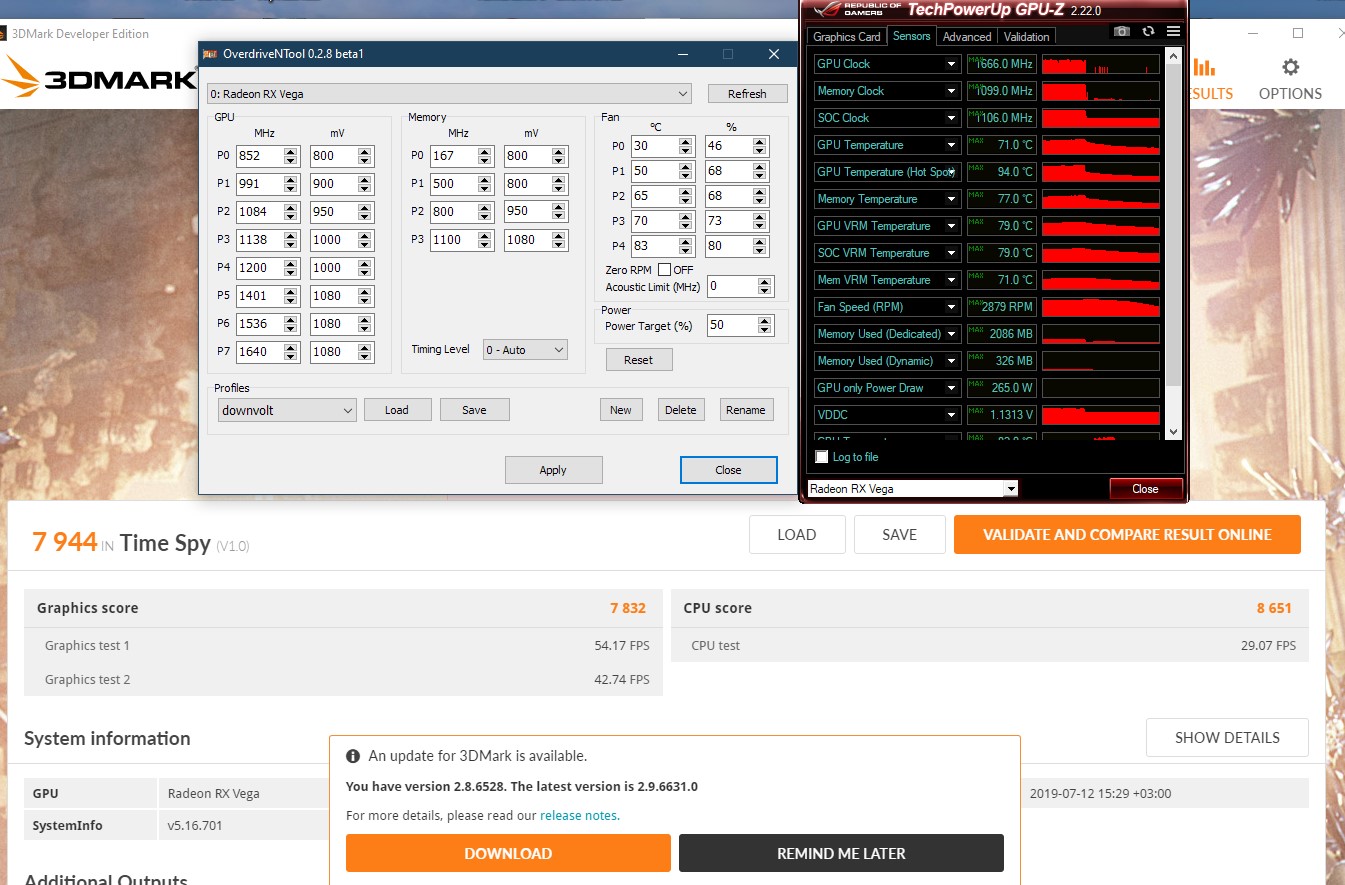Open 3DMark Options via the gear icon
The image size is (1345, 885).
(1291, 68)
